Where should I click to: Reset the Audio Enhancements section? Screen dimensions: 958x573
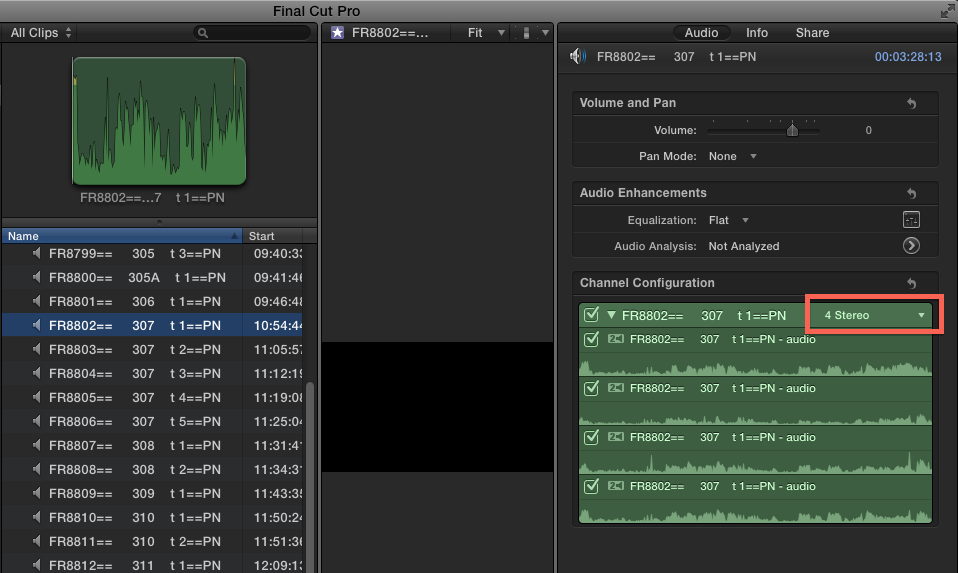coord(911,193)
